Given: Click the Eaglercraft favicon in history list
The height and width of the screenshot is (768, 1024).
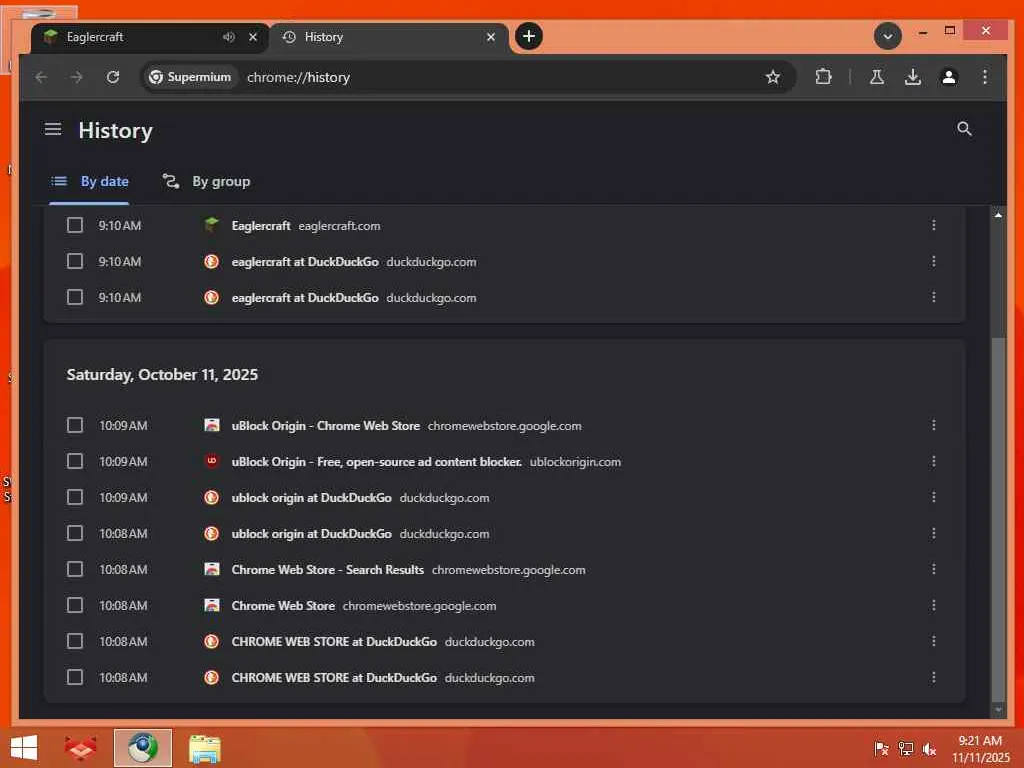Looking at the screenshot, I should pyautogui.click(x=211, y=225).
